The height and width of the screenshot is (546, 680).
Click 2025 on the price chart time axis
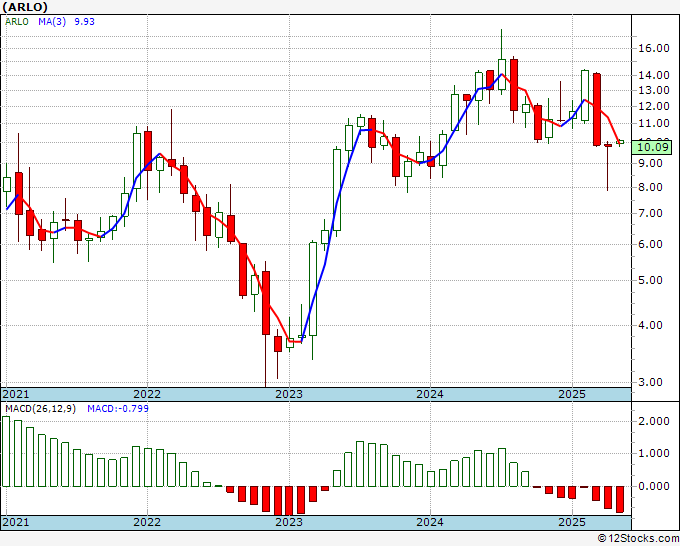(x=572, y=394)
